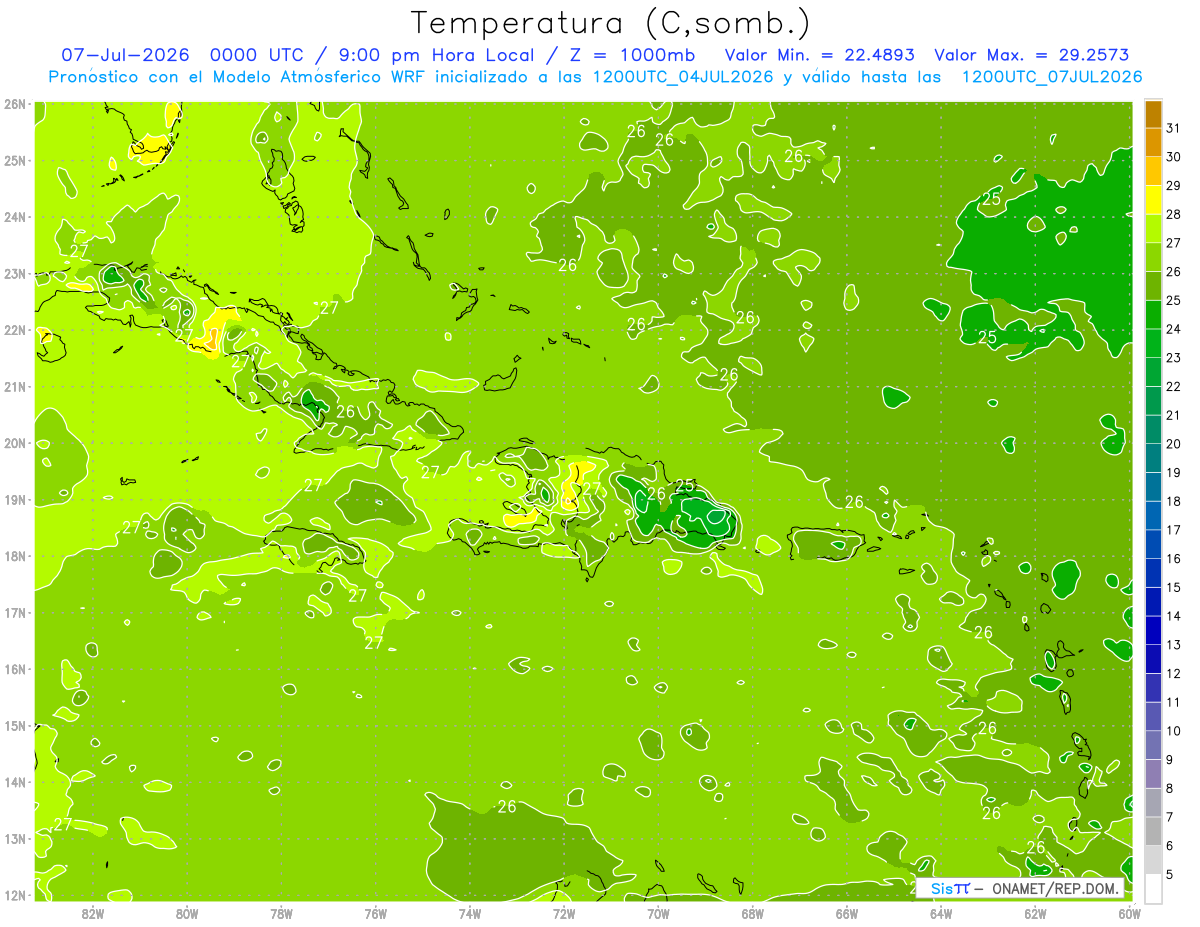The width and height of the screenshot is (1200, 927).
Task: Click the "62W" longitude label
Action: pyautogui.click(x=1035, y=913)
